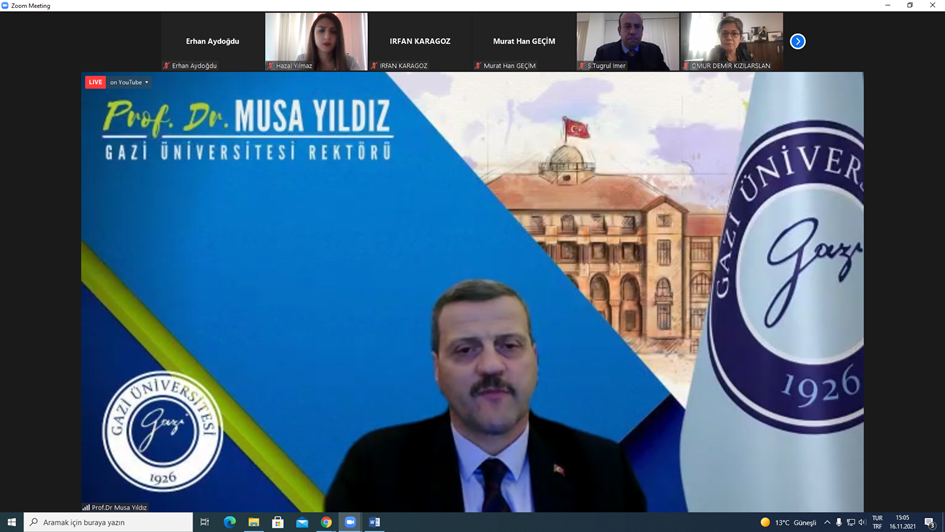The height and width of the screenshot is (532, 945).
Task: Open the volume control in the system tray
Action: (x=861, y=522)
